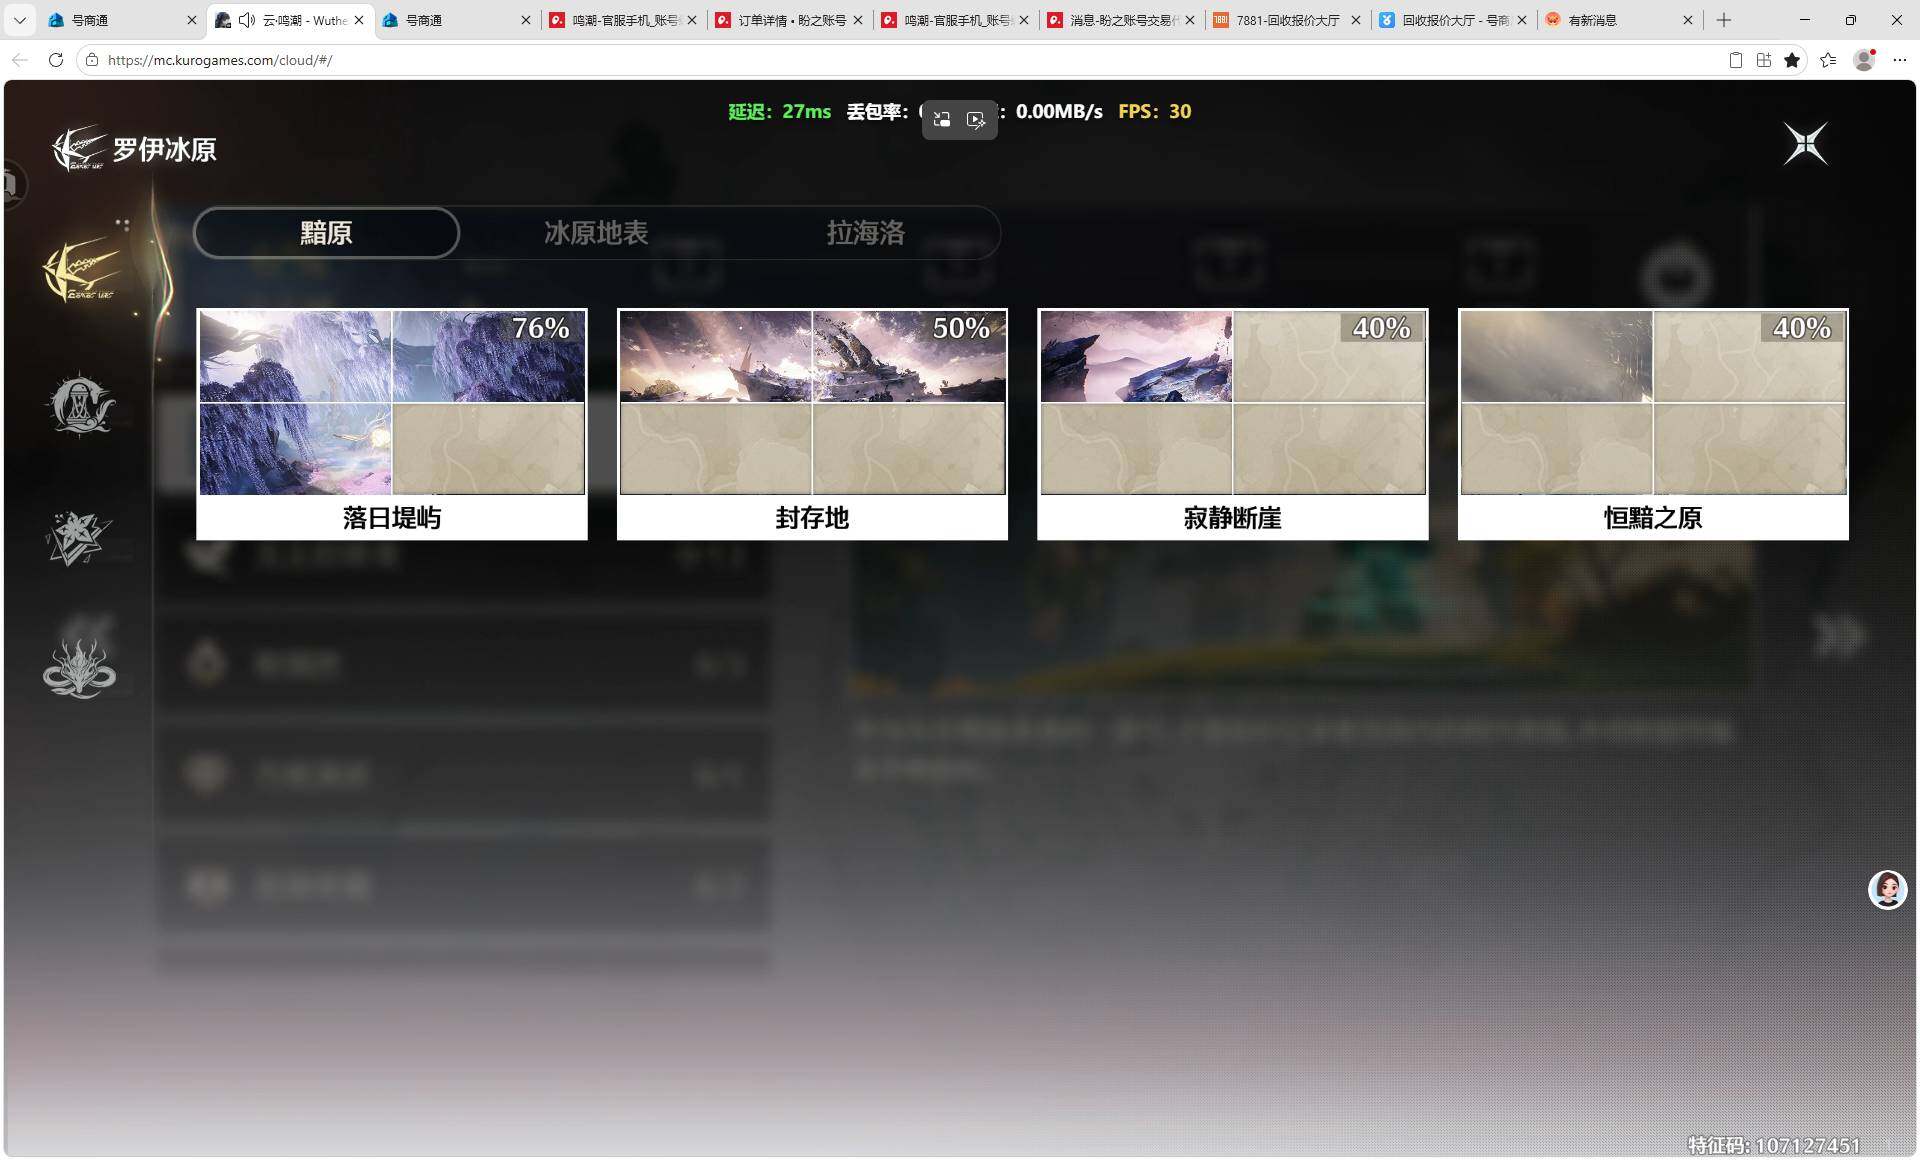Switch to the 拉海洛 tab

click(x=865, y=233)
